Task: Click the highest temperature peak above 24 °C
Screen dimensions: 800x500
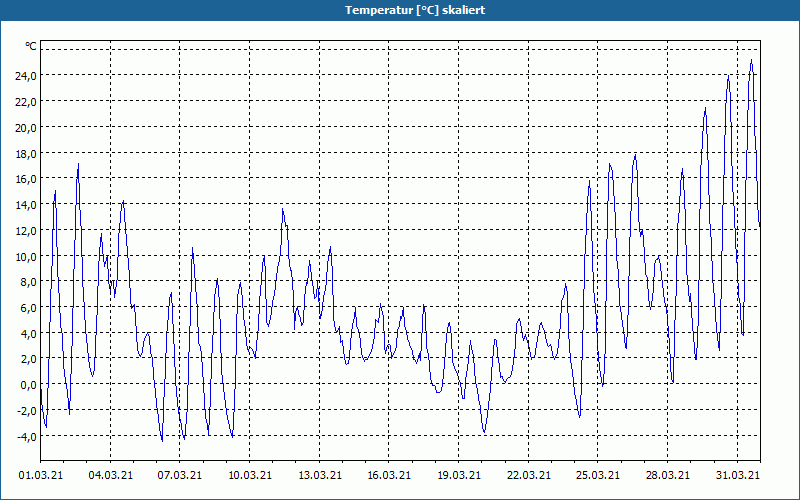Action: point(751,60)
